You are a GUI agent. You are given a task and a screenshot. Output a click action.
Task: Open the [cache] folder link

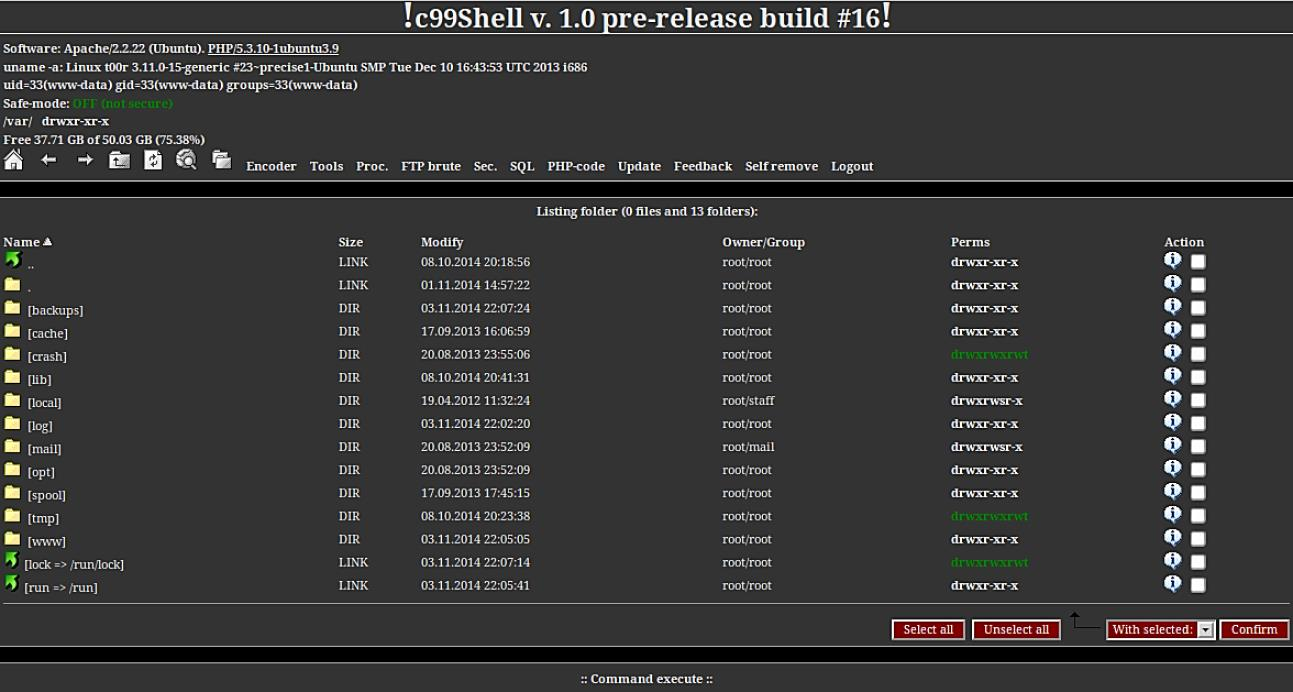[x=48, y=333]
